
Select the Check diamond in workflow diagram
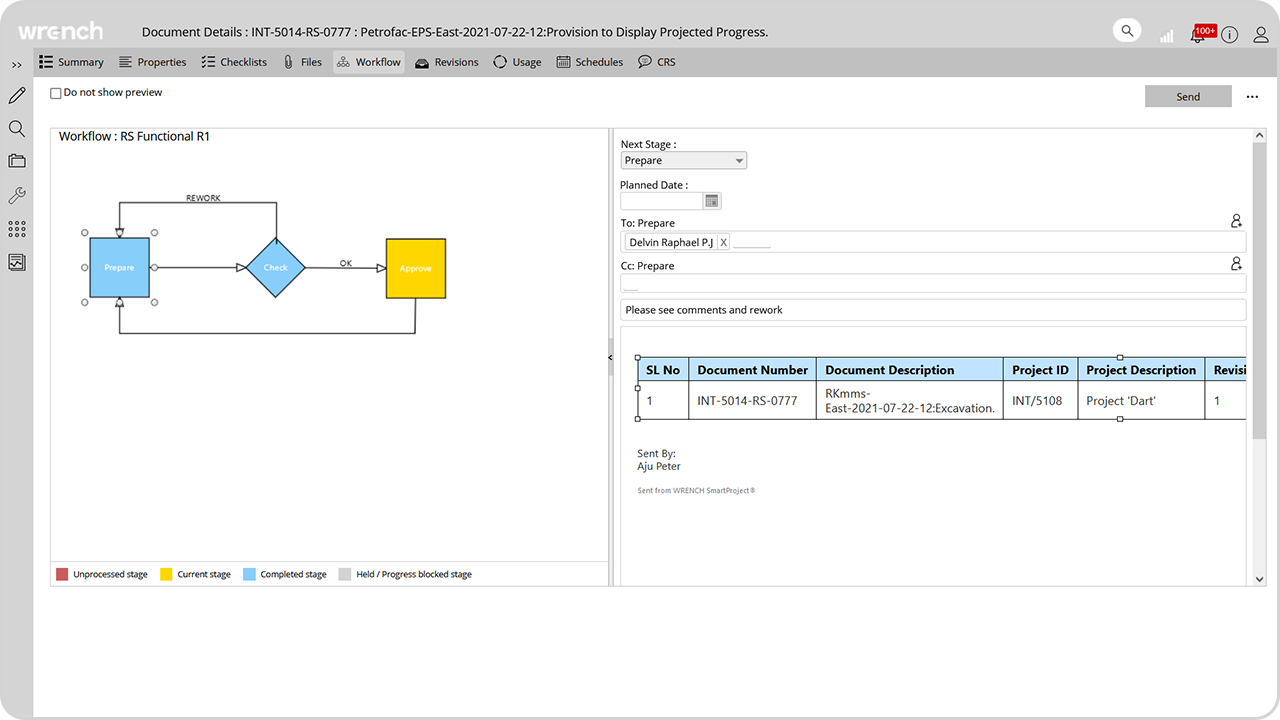pos(276,268)
